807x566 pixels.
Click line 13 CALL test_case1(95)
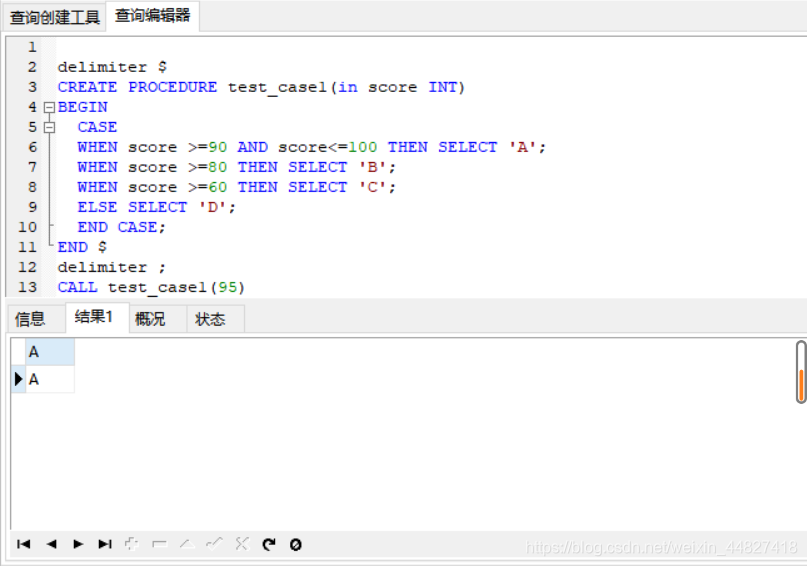coord(151,287)
